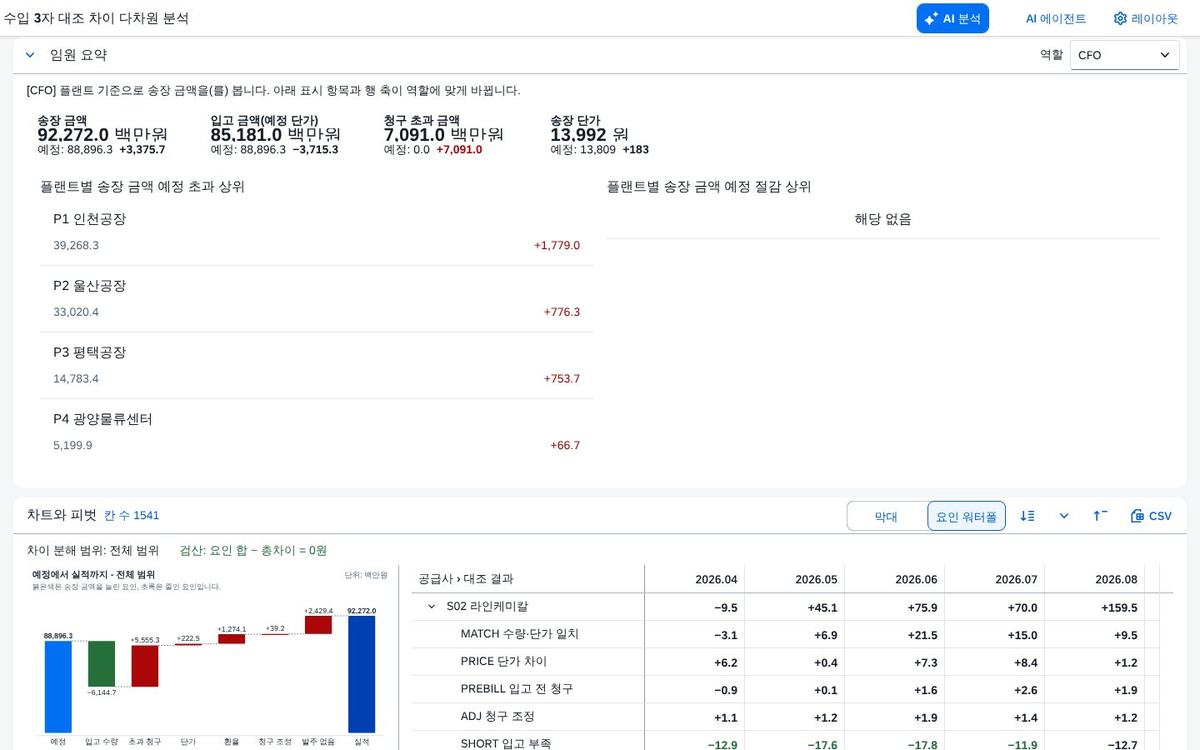The image size is (1200, 750).
Task: Select the MATCH 수량·단가 일치 row label
Action: coord(520,634)
